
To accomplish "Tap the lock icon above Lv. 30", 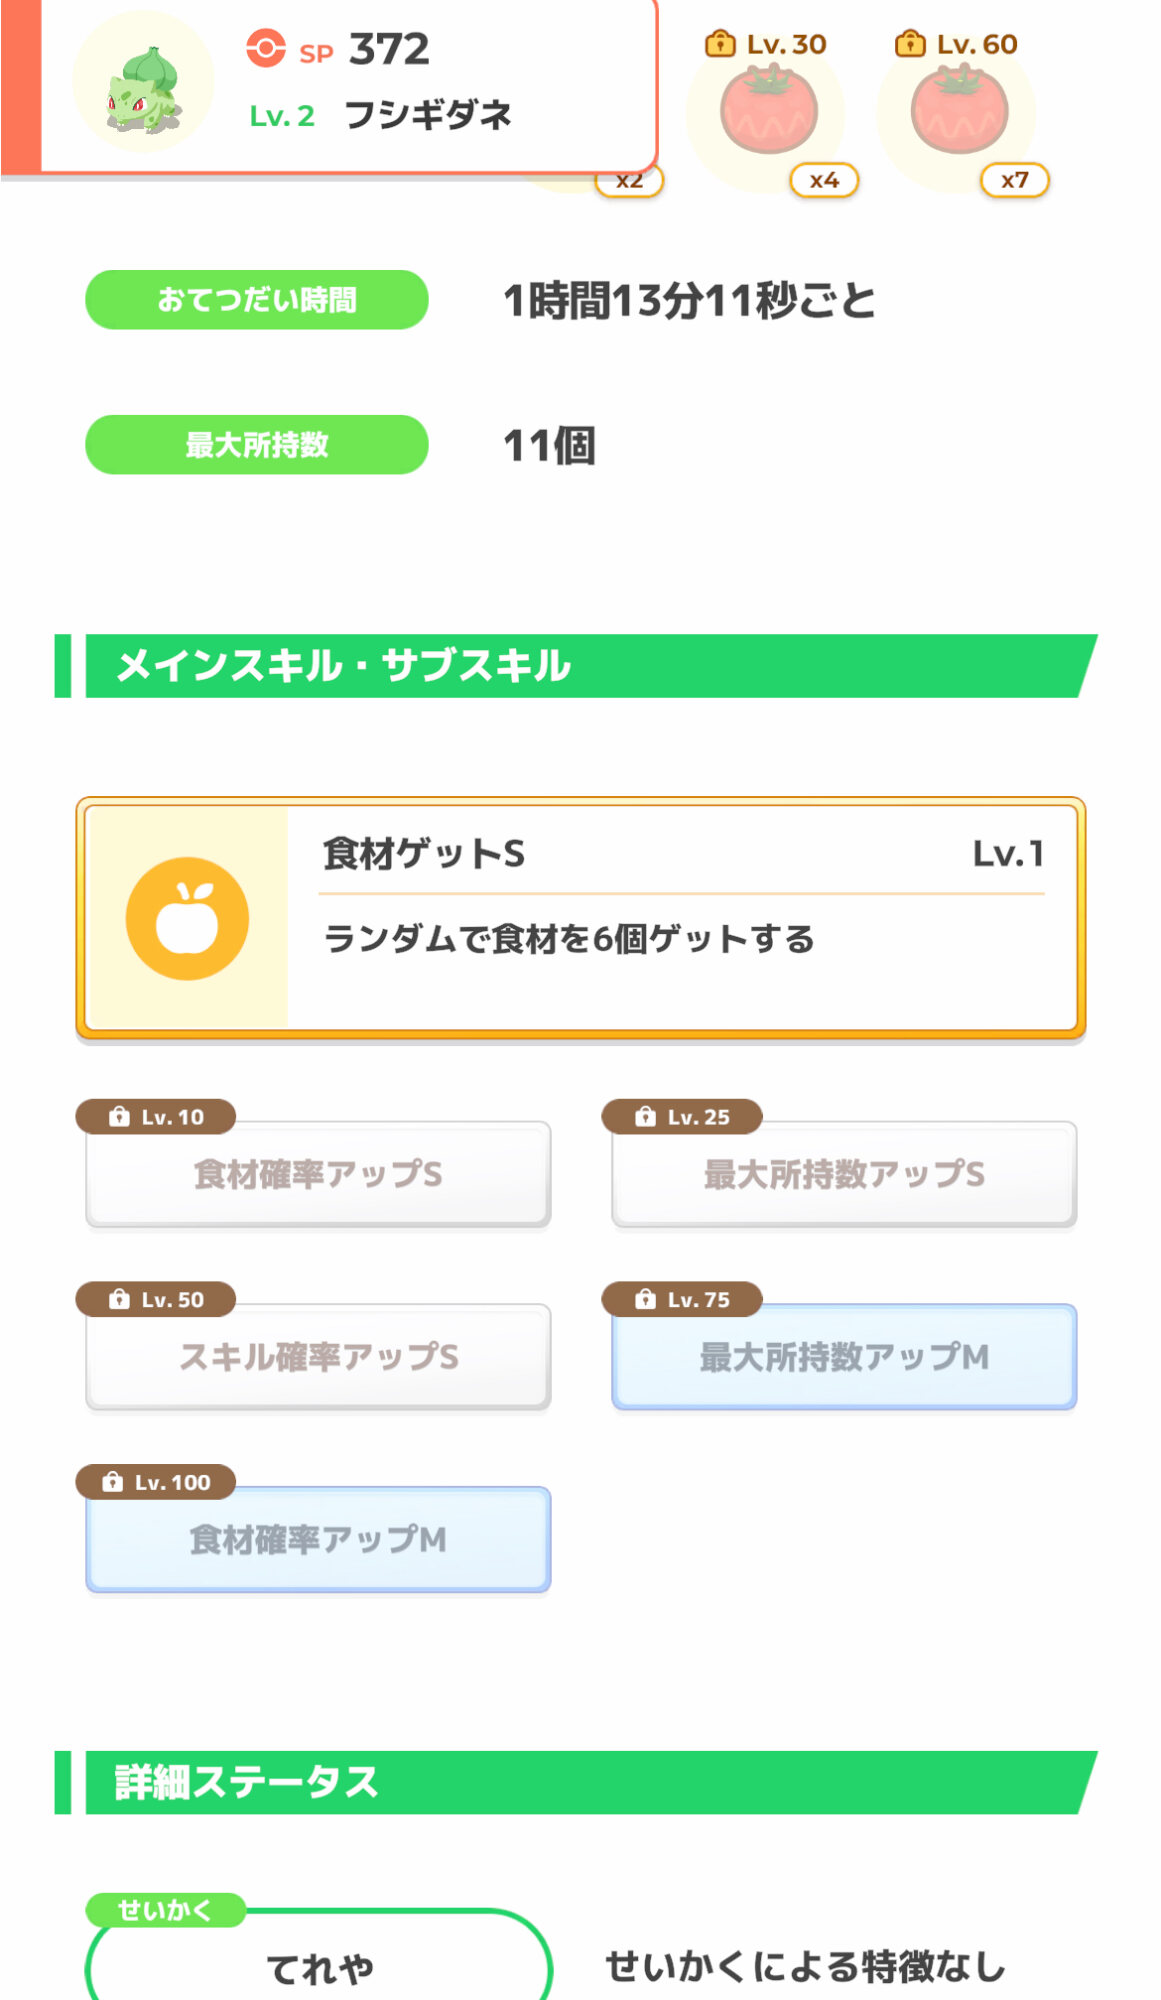I will 720,45.
